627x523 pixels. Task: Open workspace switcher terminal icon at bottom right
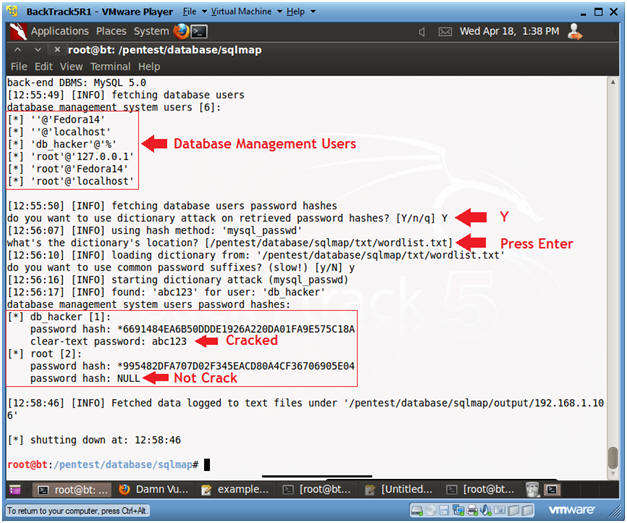point(552,490)
